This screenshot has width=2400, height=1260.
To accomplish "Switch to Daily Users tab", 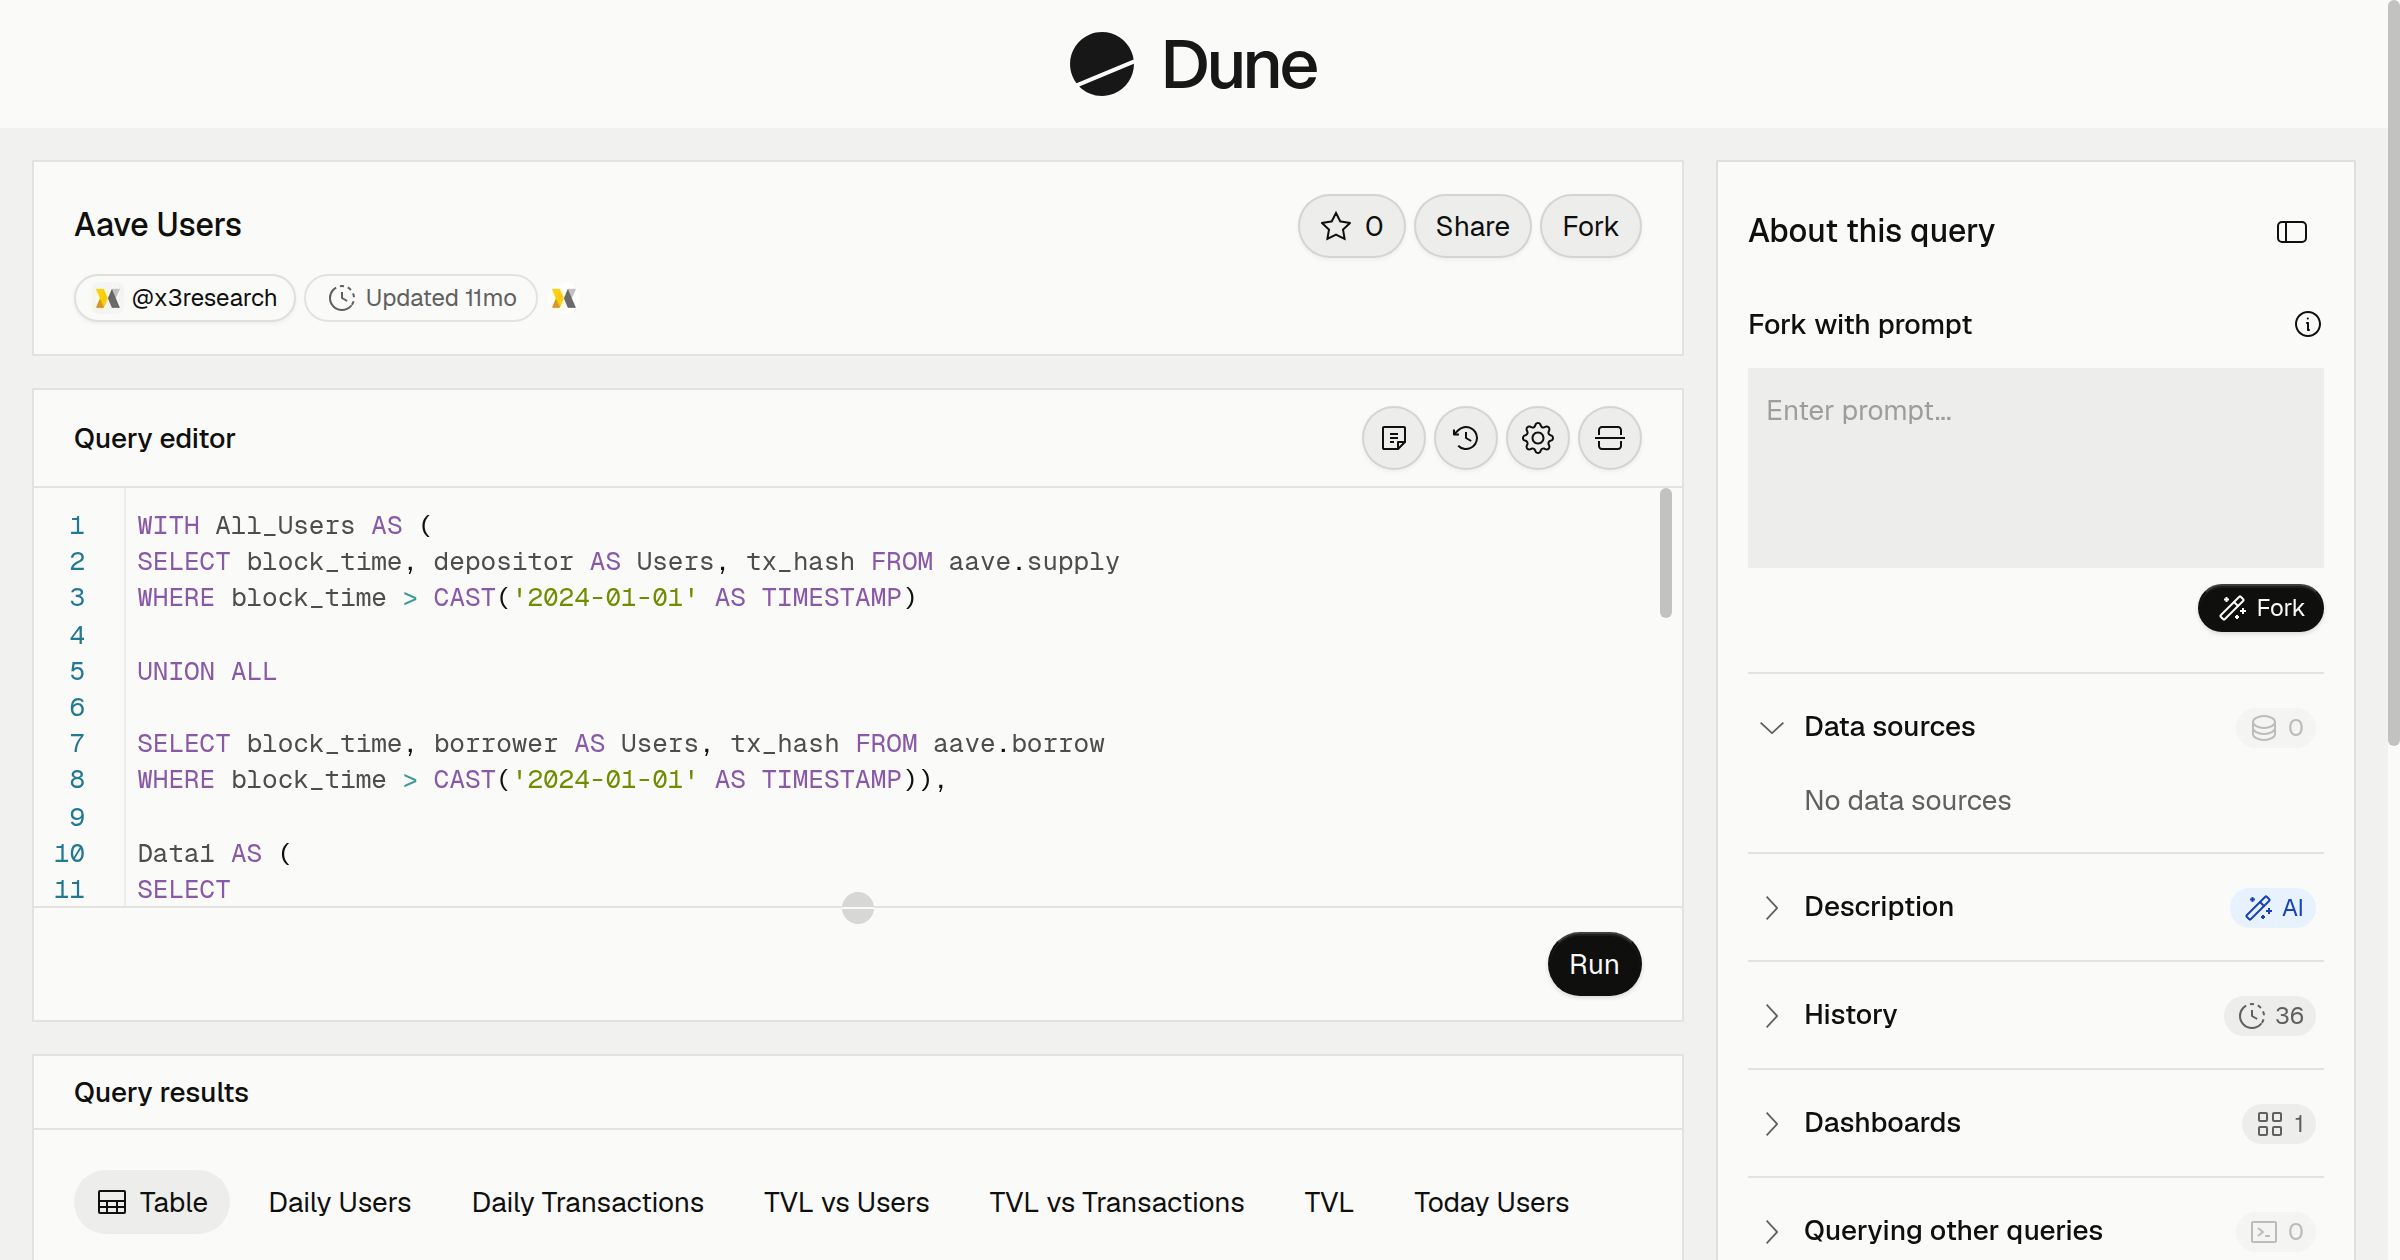I will coord(340,1202).
